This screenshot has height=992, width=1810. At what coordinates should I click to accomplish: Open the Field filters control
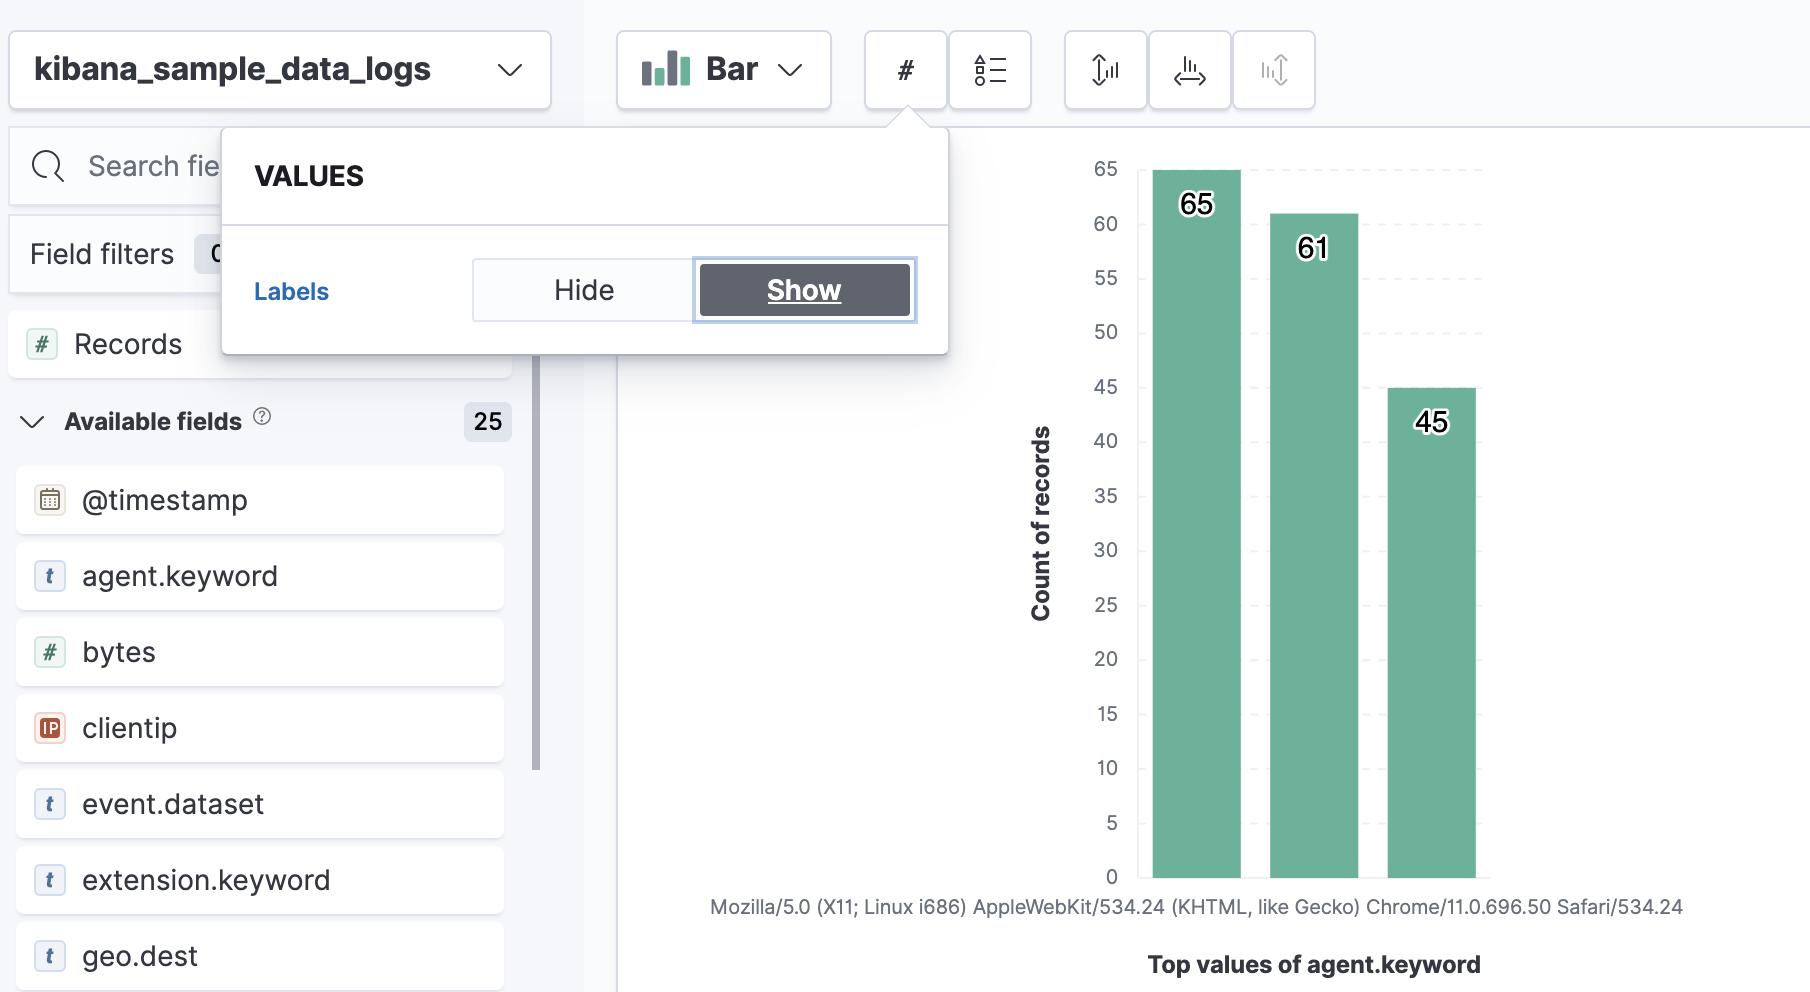tap(100, 254)
